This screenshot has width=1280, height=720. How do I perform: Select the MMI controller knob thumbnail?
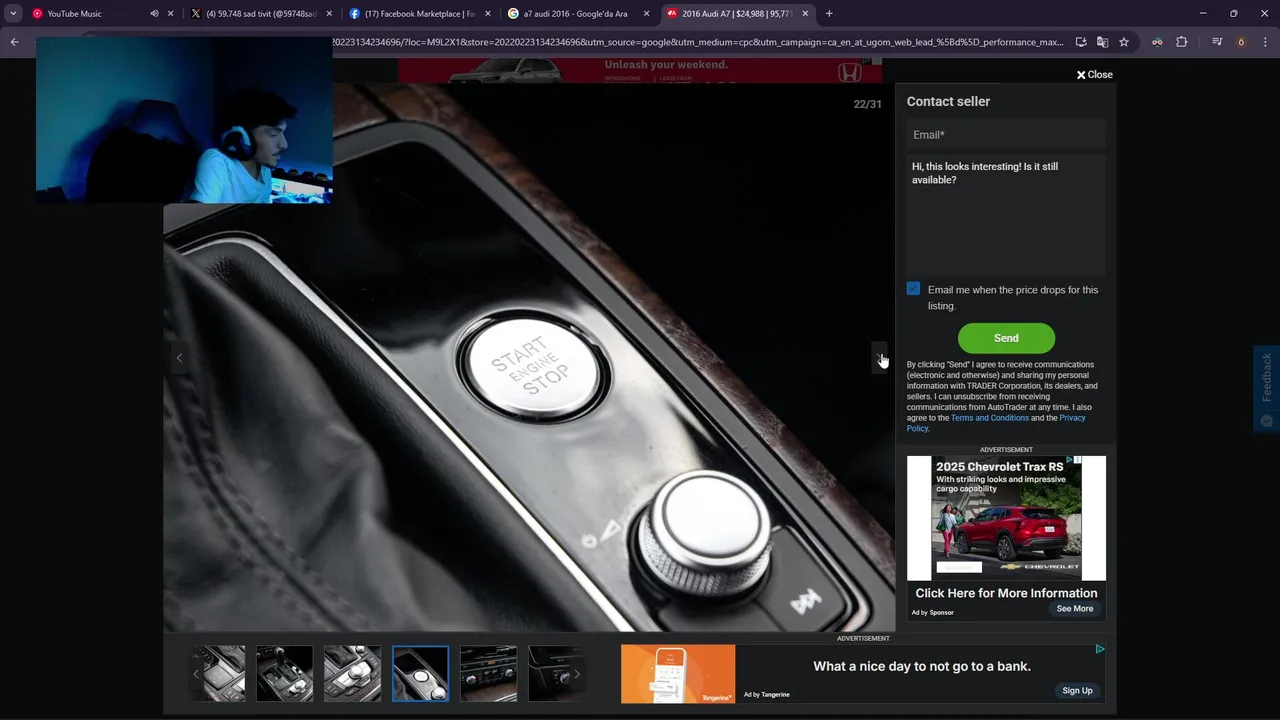pos(352,673)
